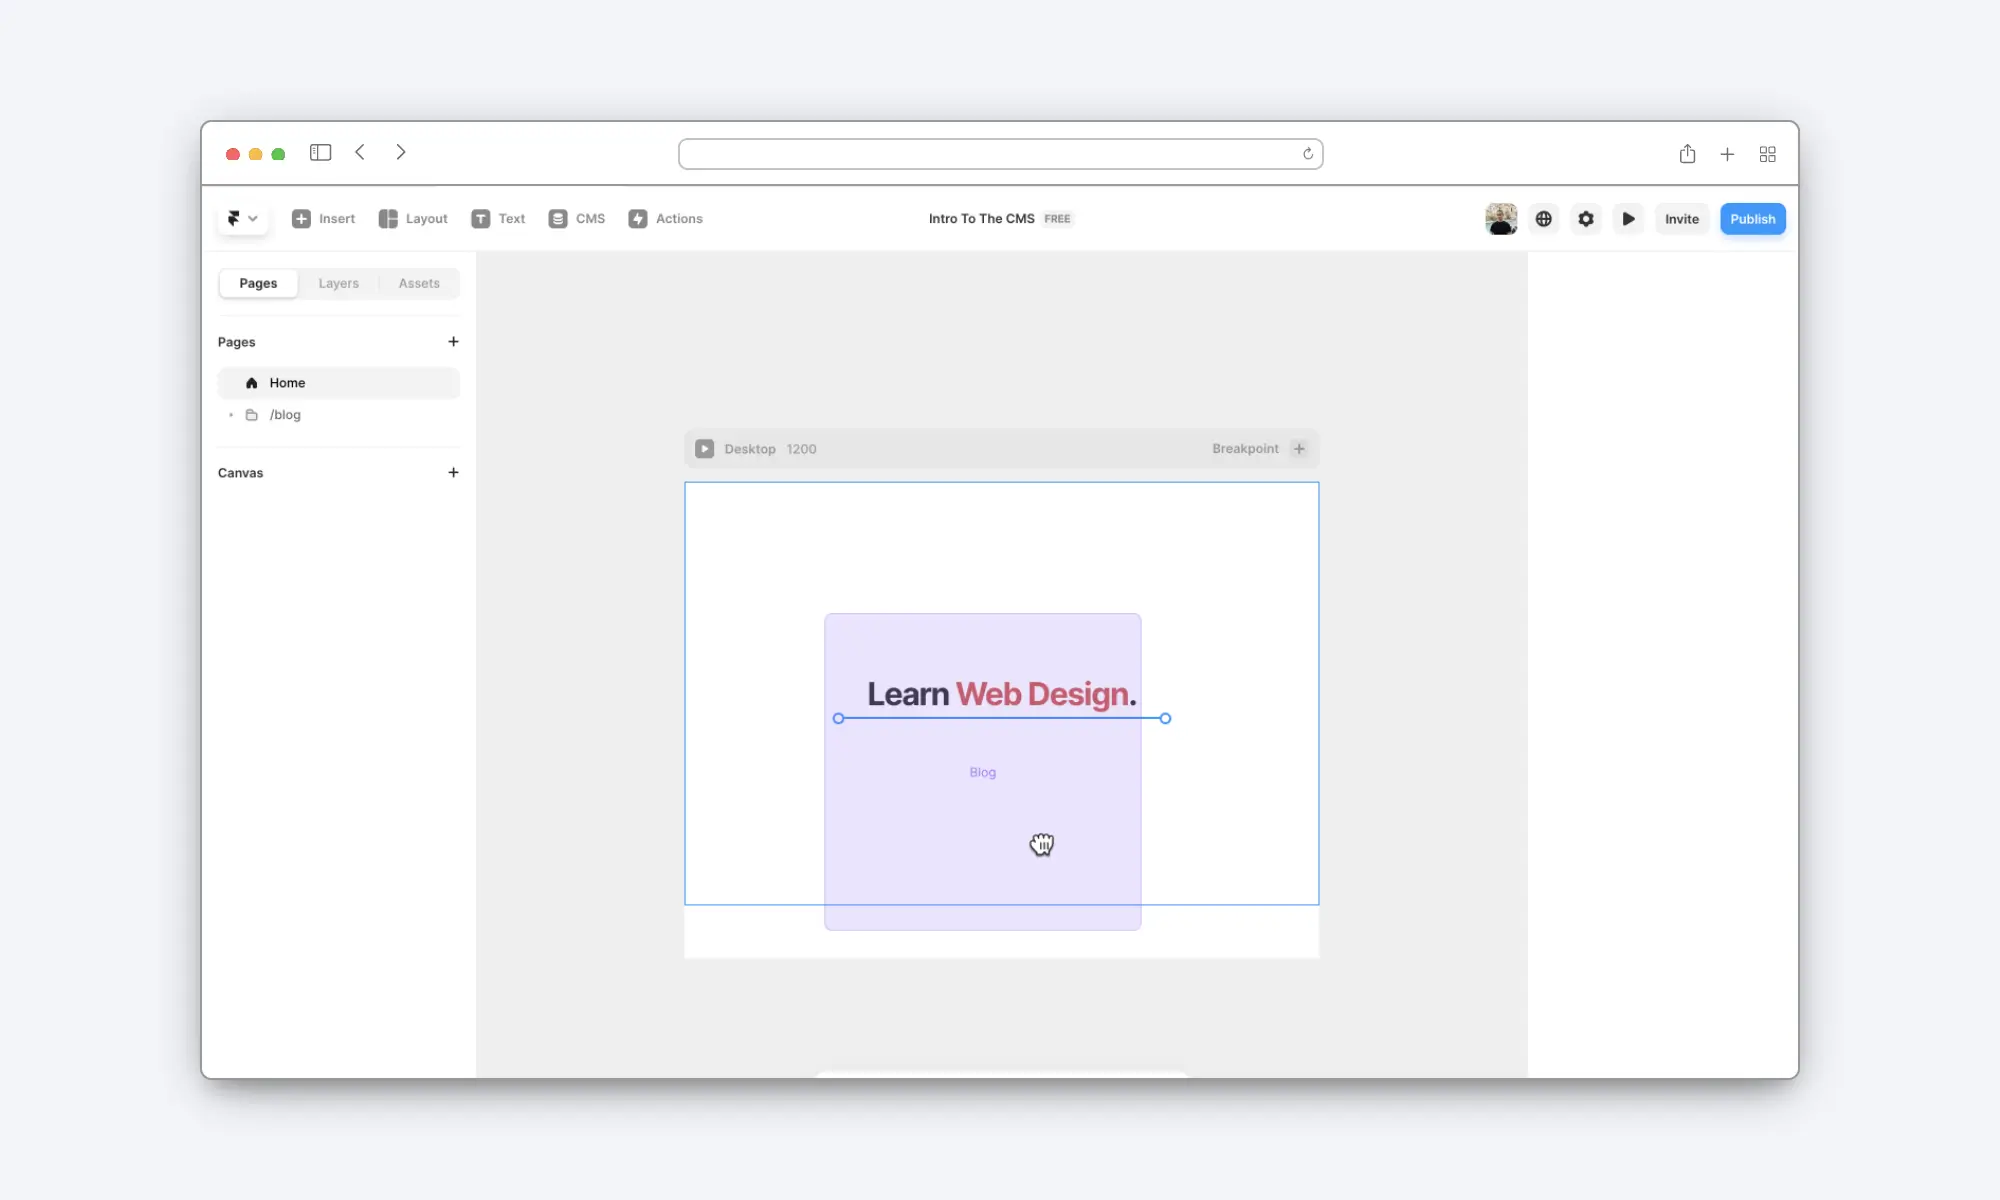Click the Invite button
This screenshot has width=2000, height=1200.
click(x=1681, y=217)
